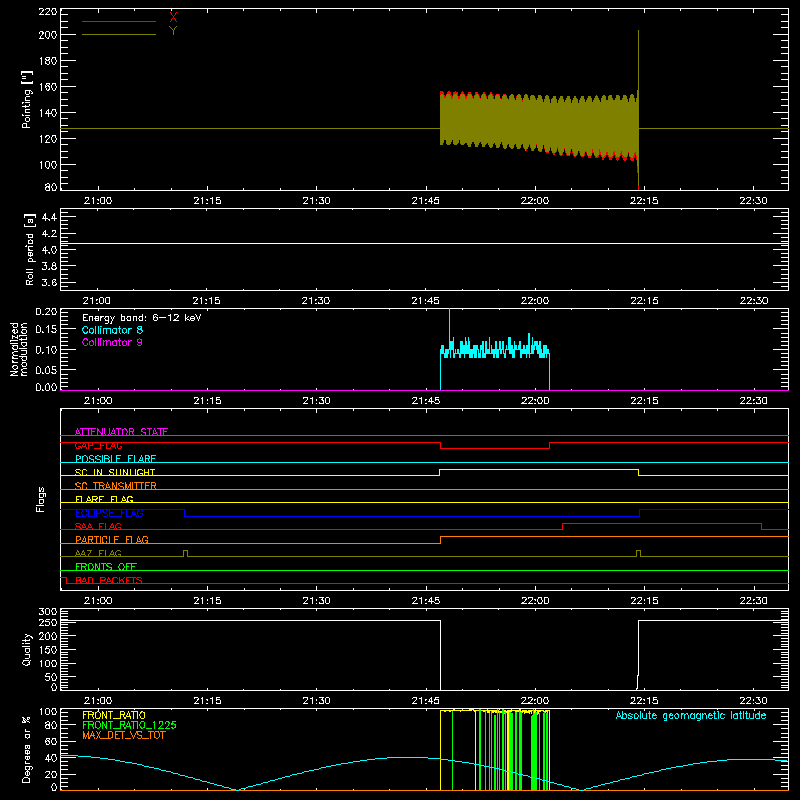Click the blue ECLIPSE_FLAG label
Viewport: 800px width, 800px height.
109,513
